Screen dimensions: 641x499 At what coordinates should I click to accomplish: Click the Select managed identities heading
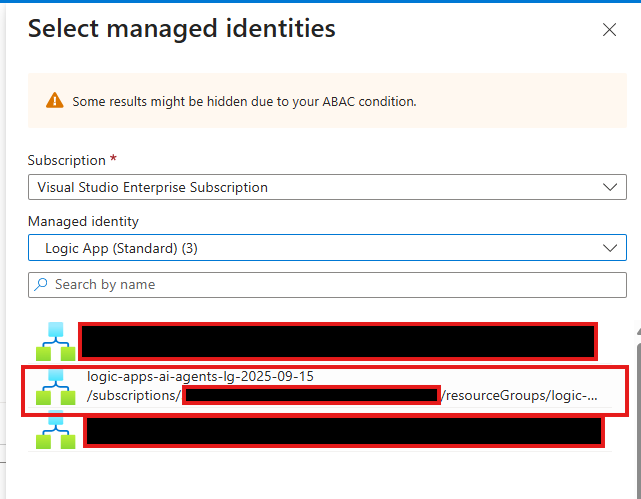(x=181, y=29)
